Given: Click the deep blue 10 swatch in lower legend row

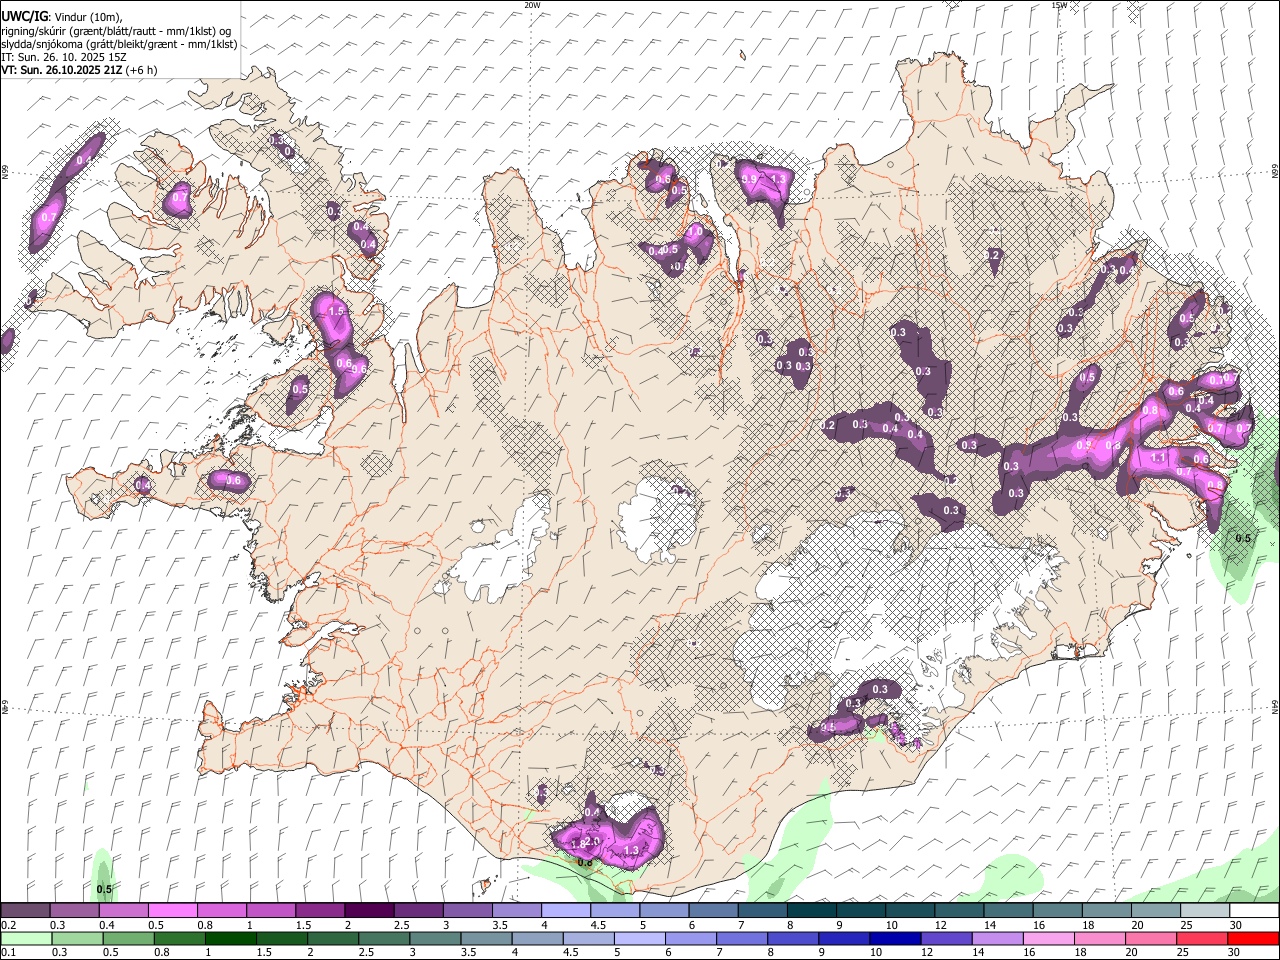Looking at the screenshot, I should tap(894, 938).
